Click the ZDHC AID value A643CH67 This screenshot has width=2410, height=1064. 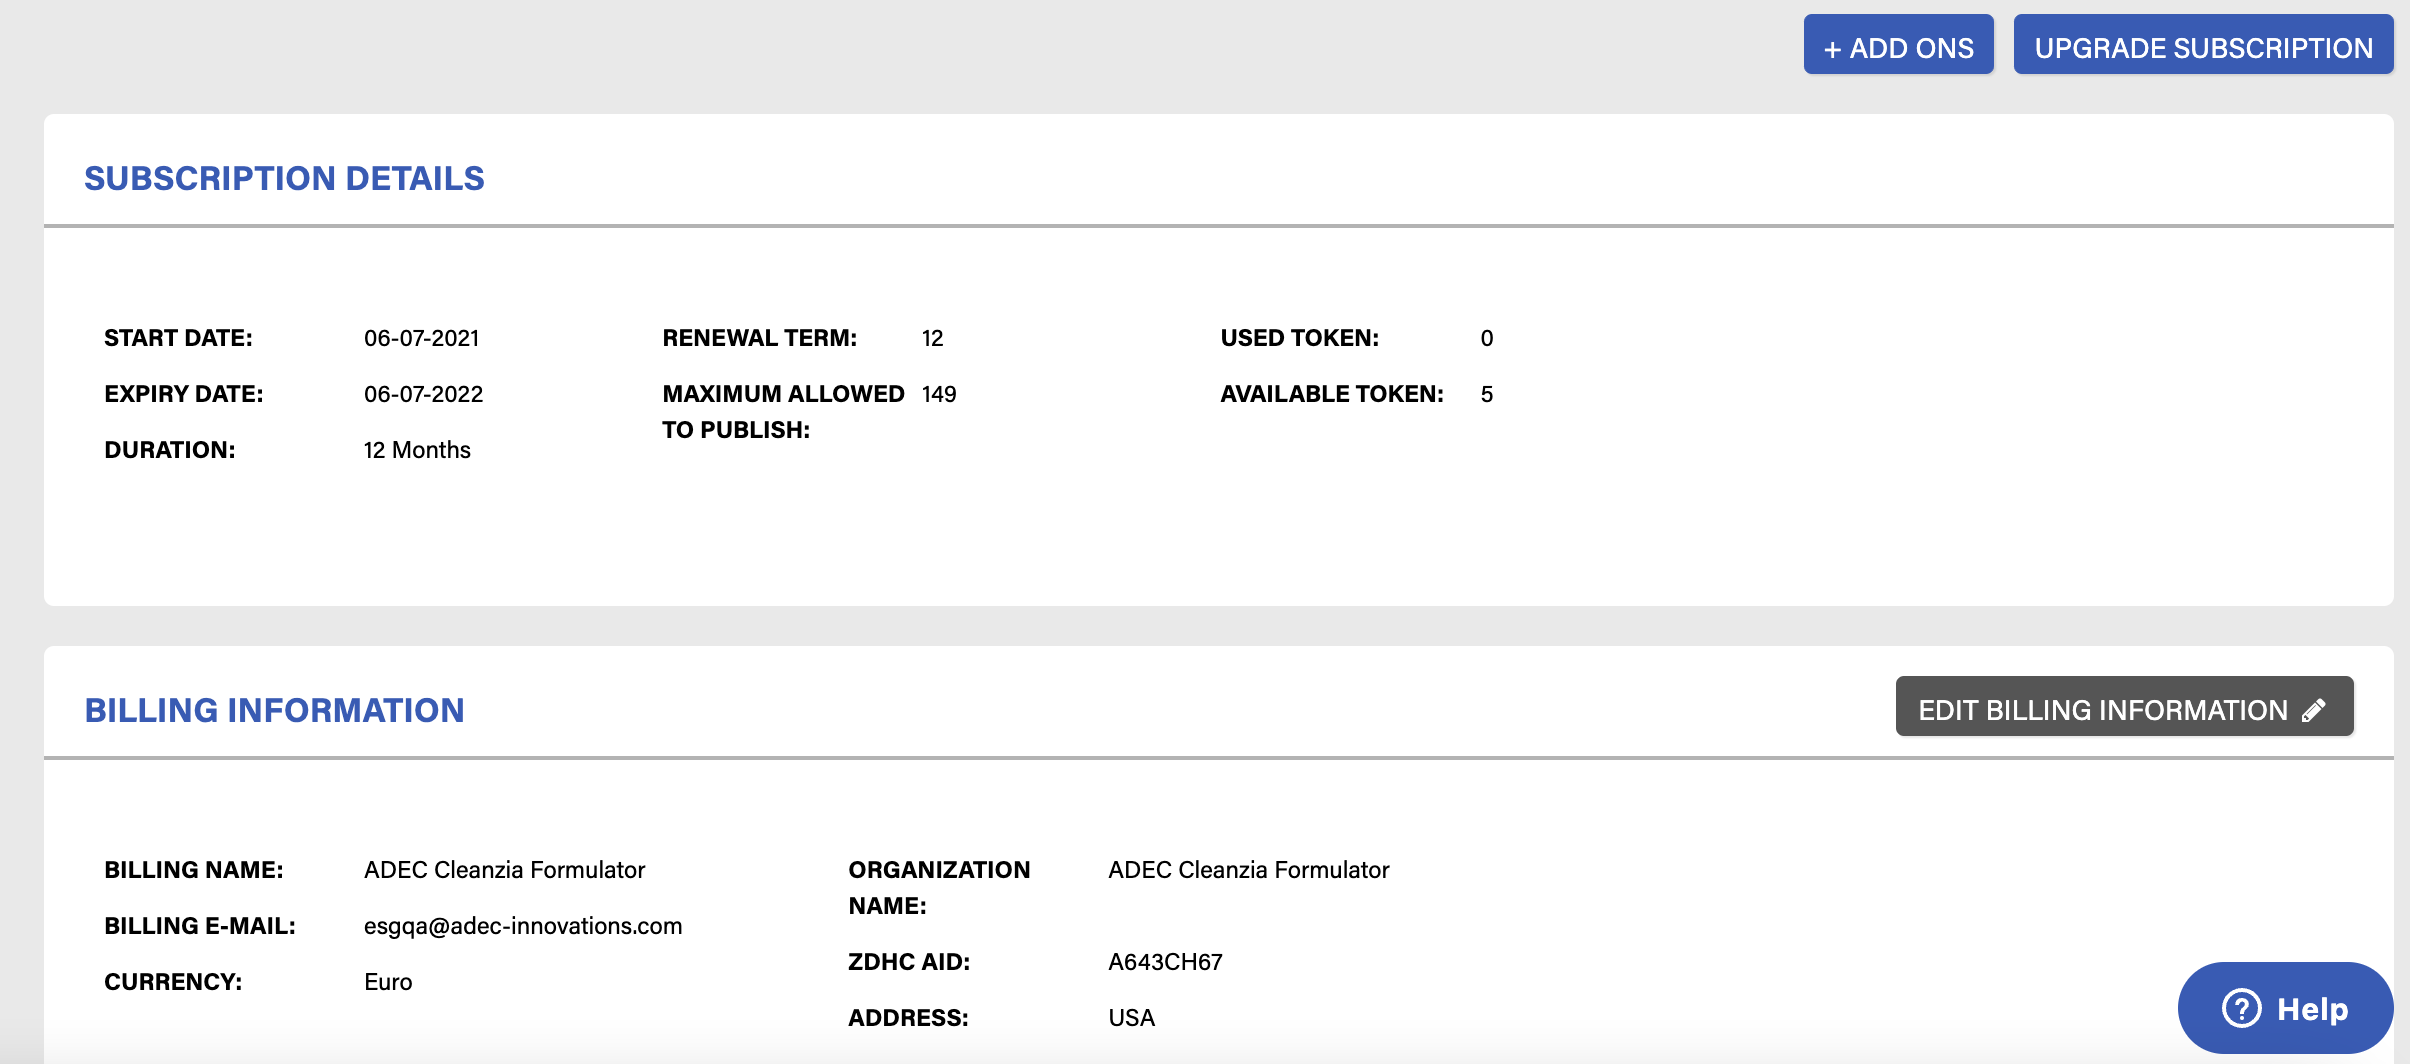tap(1165, 962)
